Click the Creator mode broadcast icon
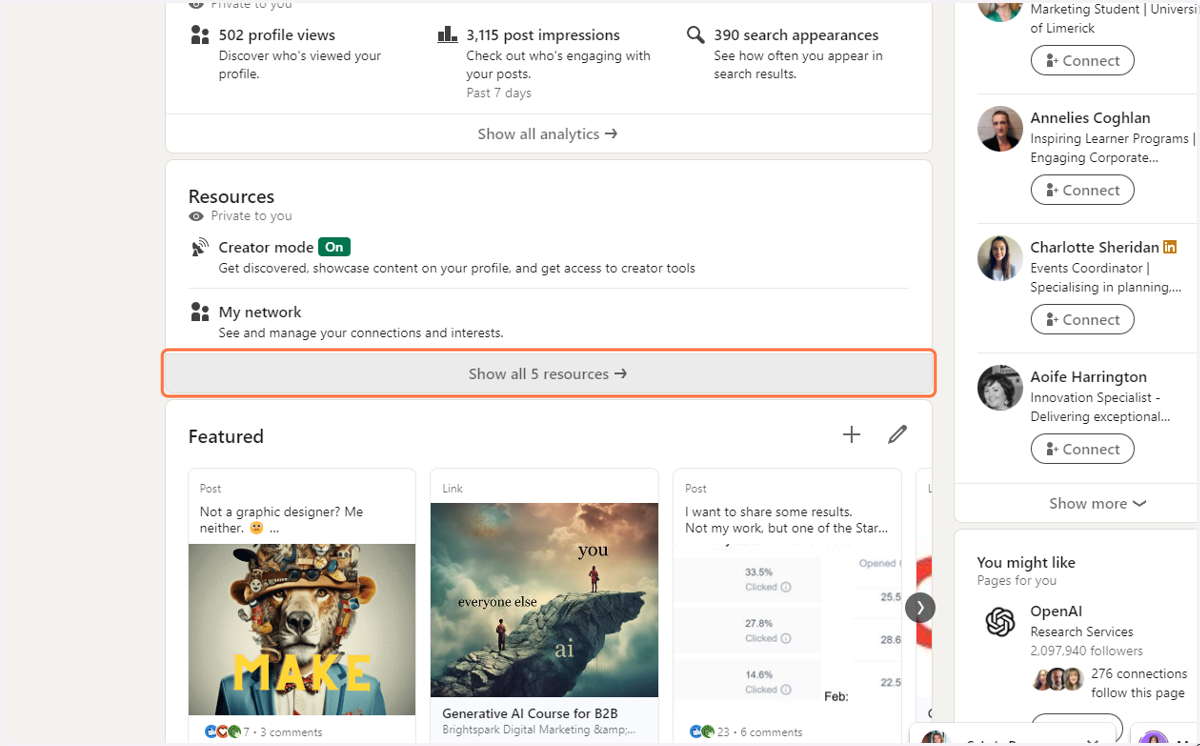 coord(200,247)
